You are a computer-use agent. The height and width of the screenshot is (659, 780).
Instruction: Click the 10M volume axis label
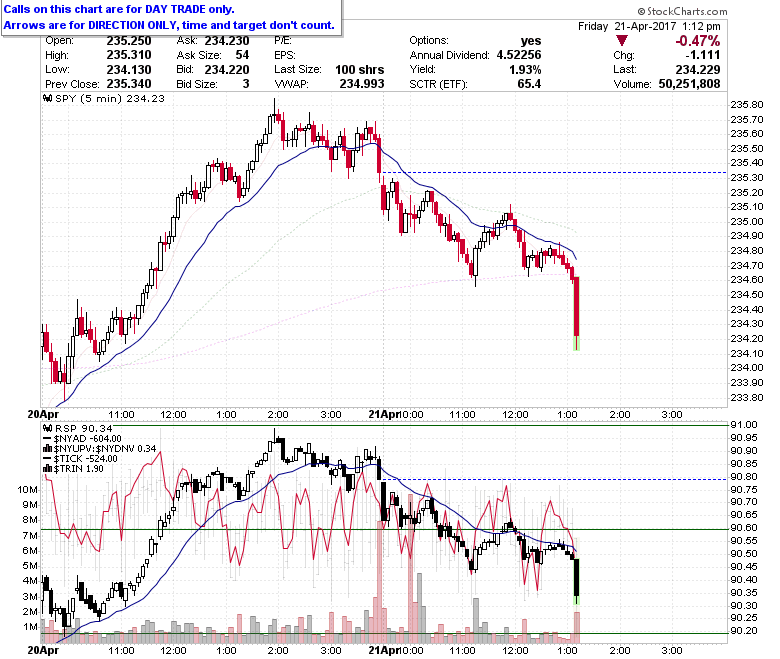pos(27,489)
